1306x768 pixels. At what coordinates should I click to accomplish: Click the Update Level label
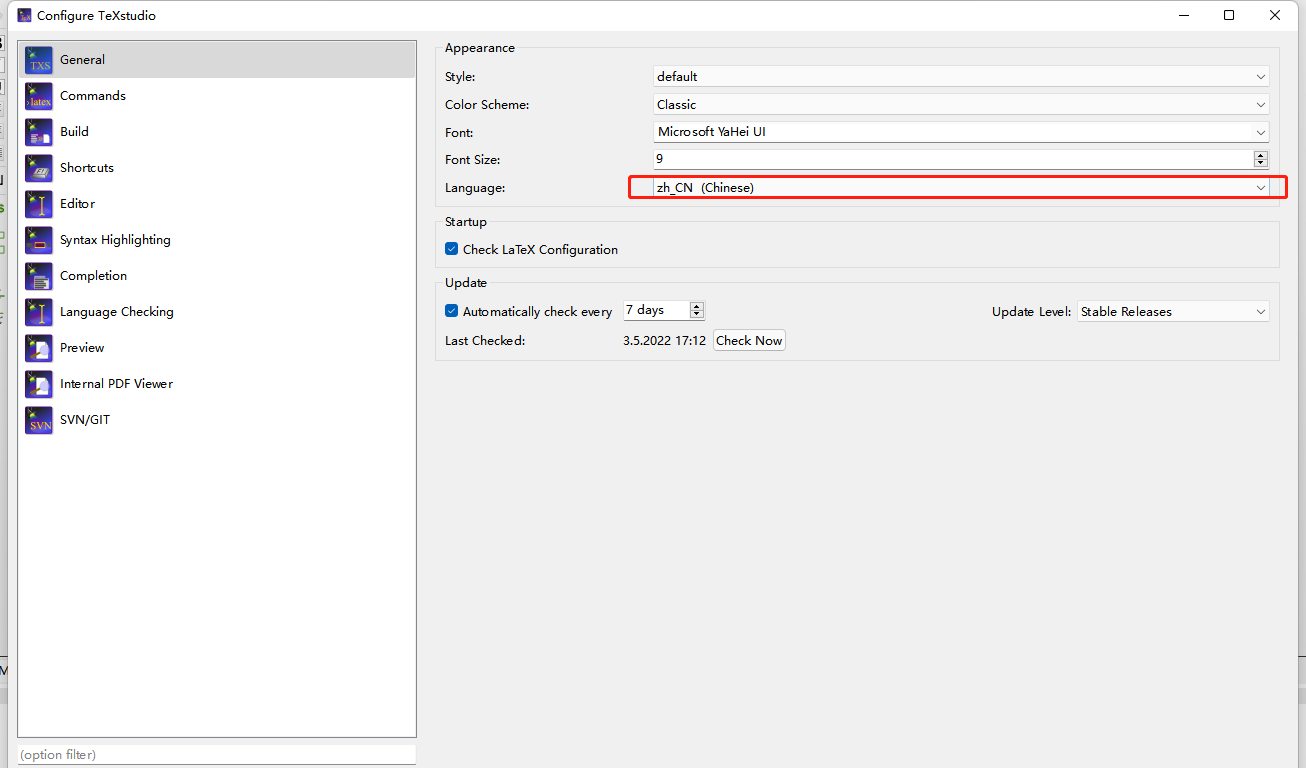point(1032,312)
